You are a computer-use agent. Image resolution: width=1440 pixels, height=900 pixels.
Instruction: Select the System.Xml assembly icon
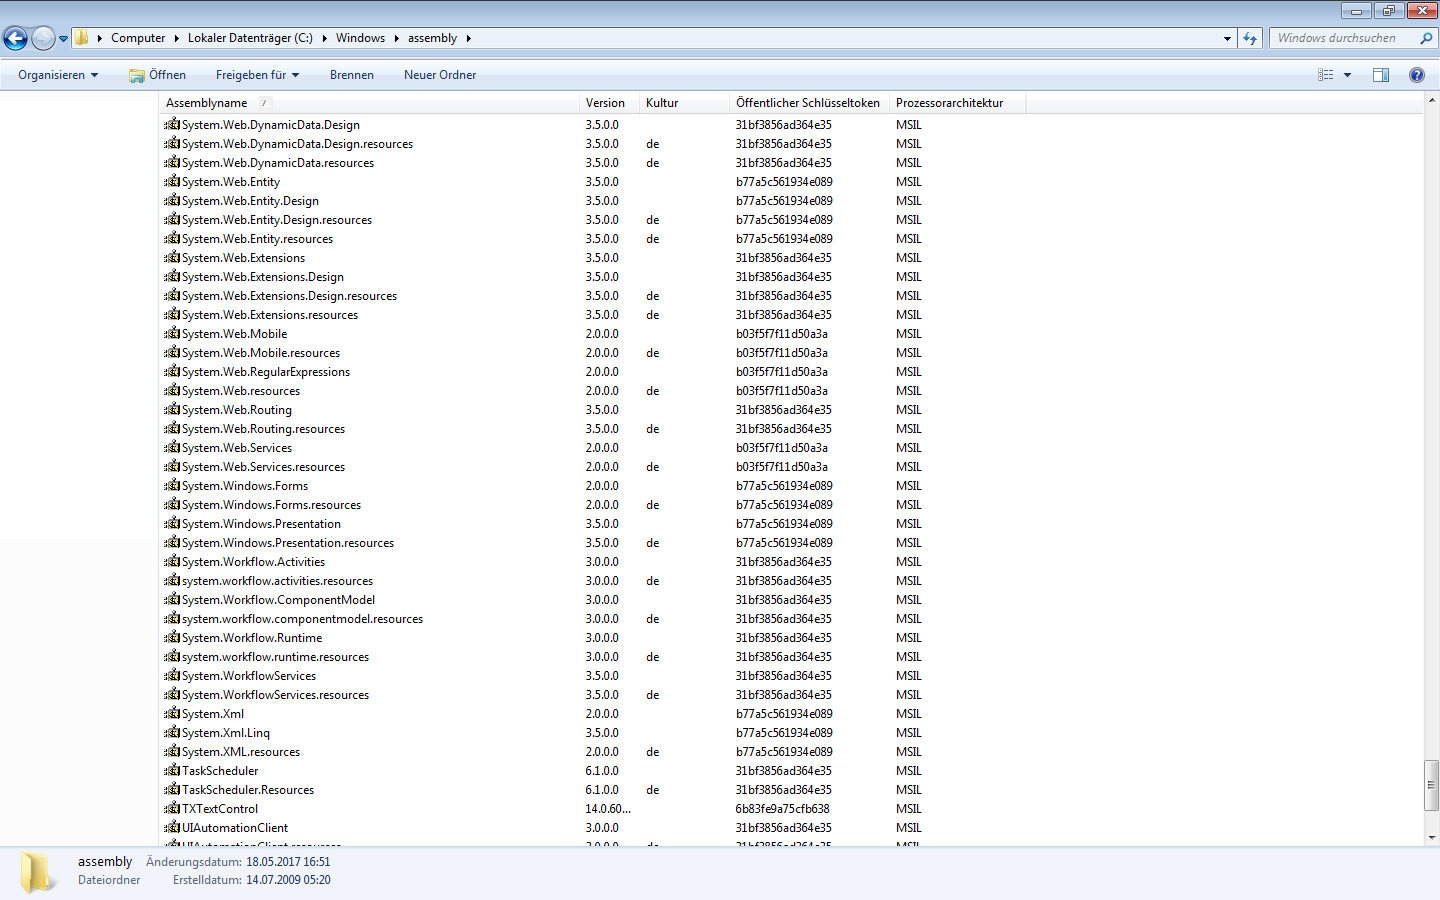172,714
